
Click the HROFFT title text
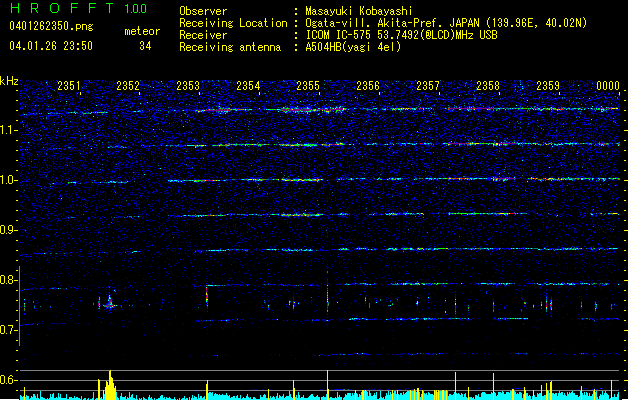coord(62,8)
